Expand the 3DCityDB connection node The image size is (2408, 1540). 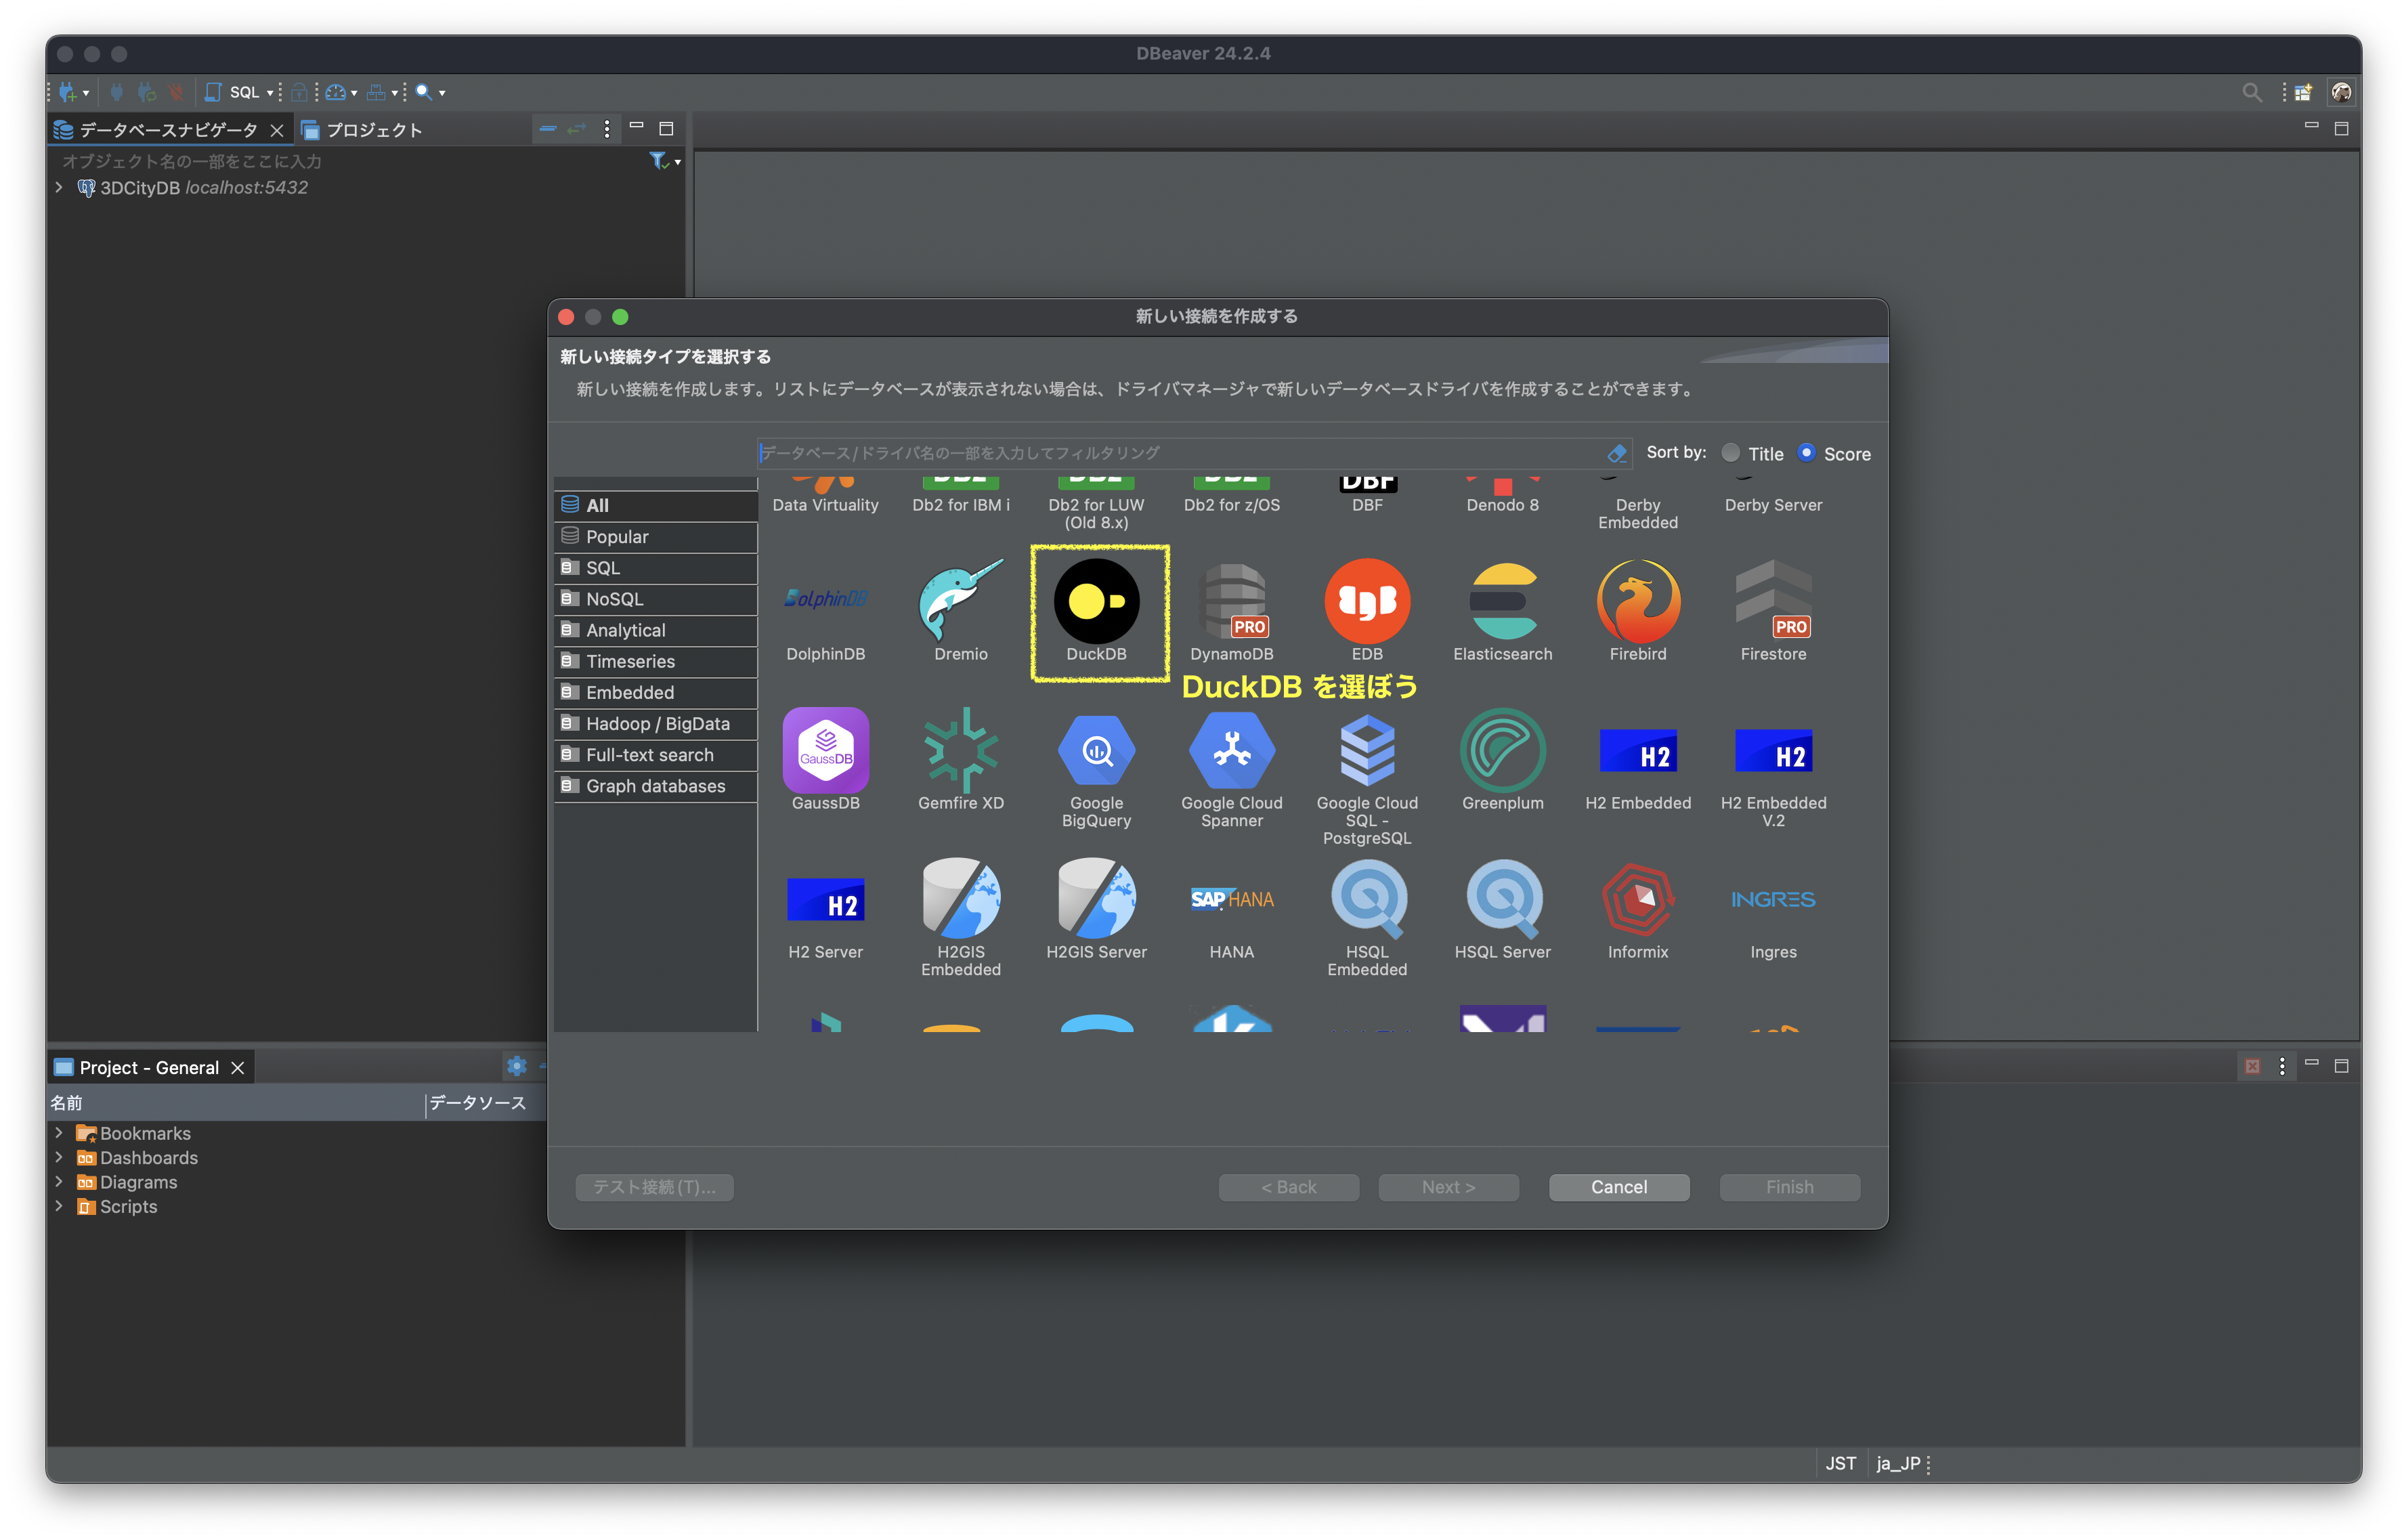point(59,188)
